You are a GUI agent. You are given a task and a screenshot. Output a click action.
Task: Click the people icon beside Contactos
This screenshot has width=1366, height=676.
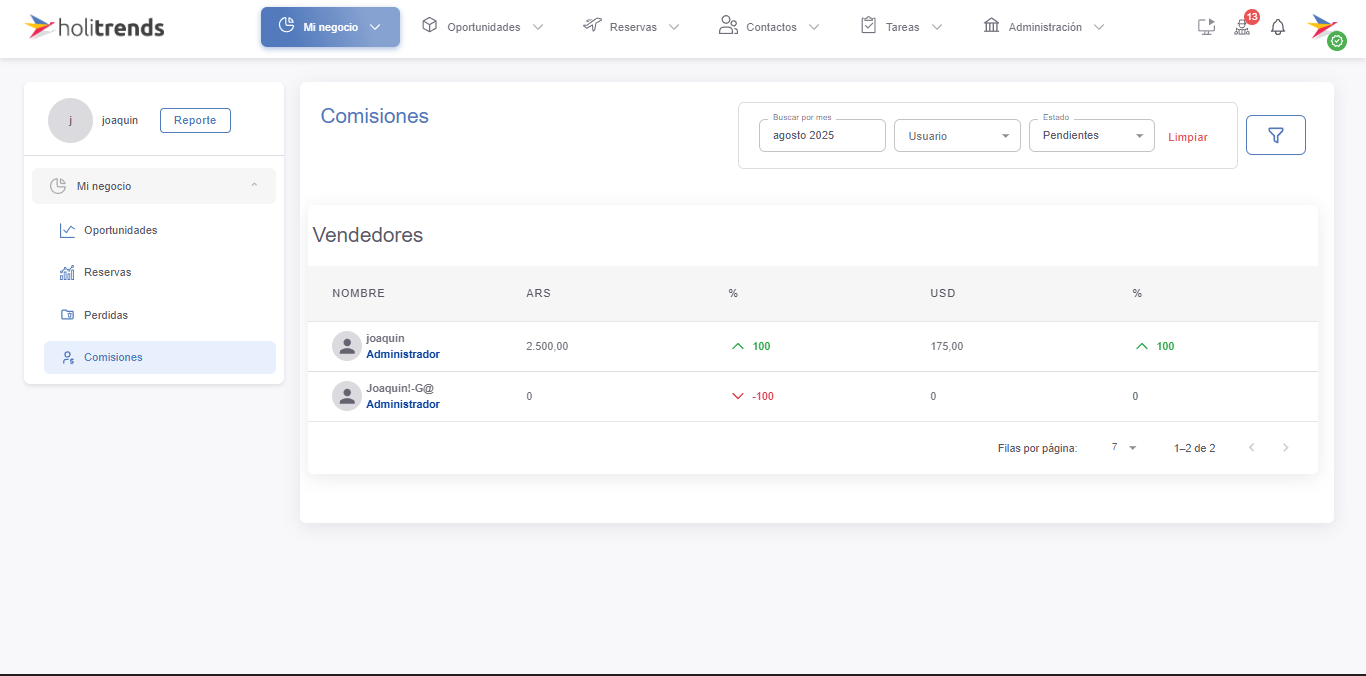tap(728, 25)
